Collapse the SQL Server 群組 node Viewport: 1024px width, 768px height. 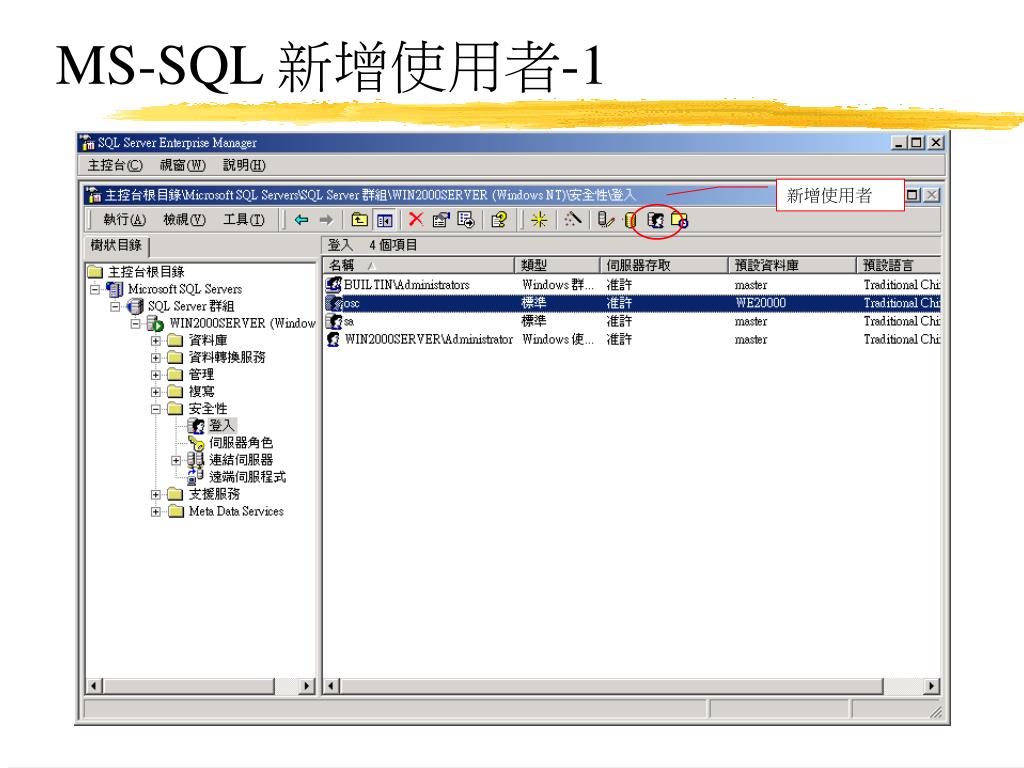116,306
